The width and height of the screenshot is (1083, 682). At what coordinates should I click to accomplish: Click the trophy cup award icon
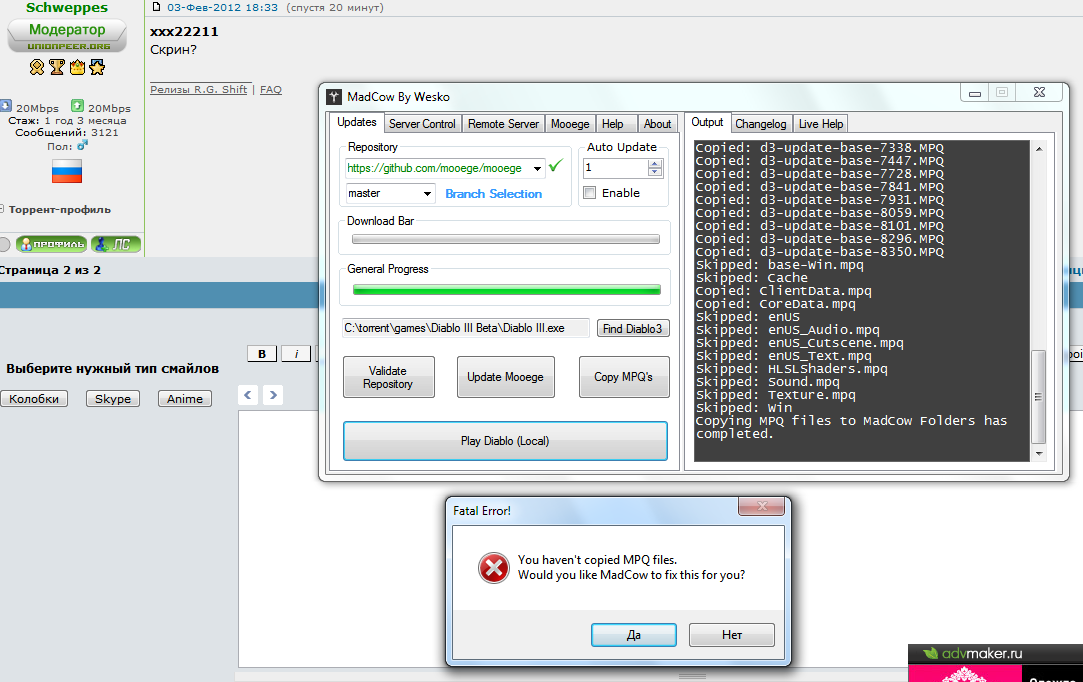tap(57, 67)
